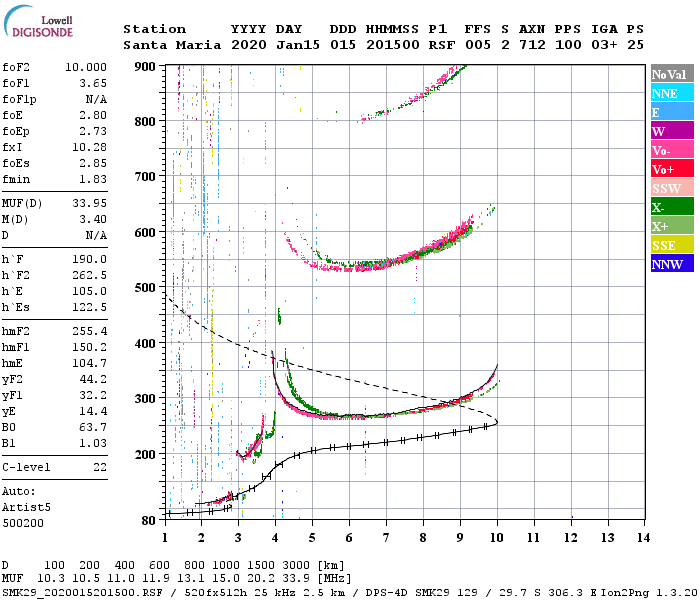
Task: Click the yF2 value 44.2
Action: click(x=93, y=379)
